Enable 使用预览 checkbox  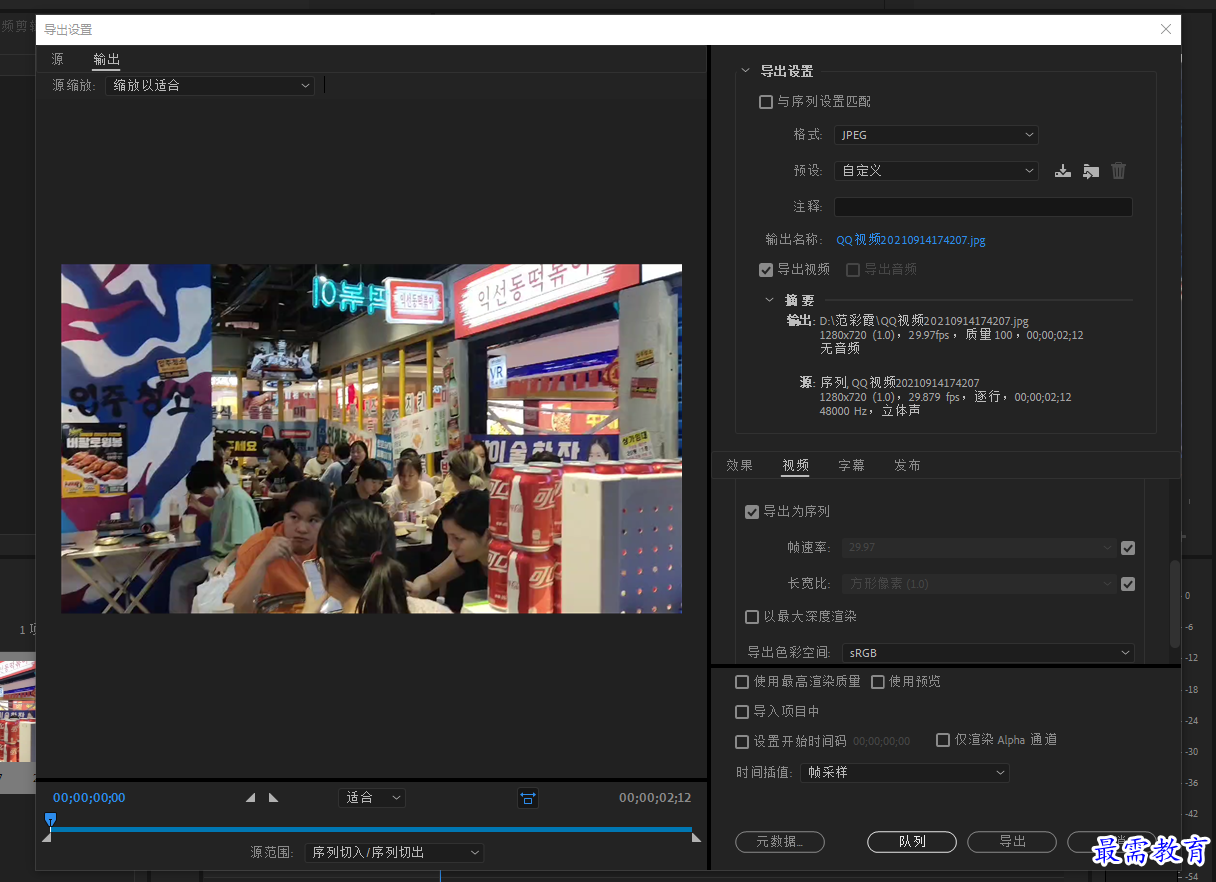click(878, 682)
